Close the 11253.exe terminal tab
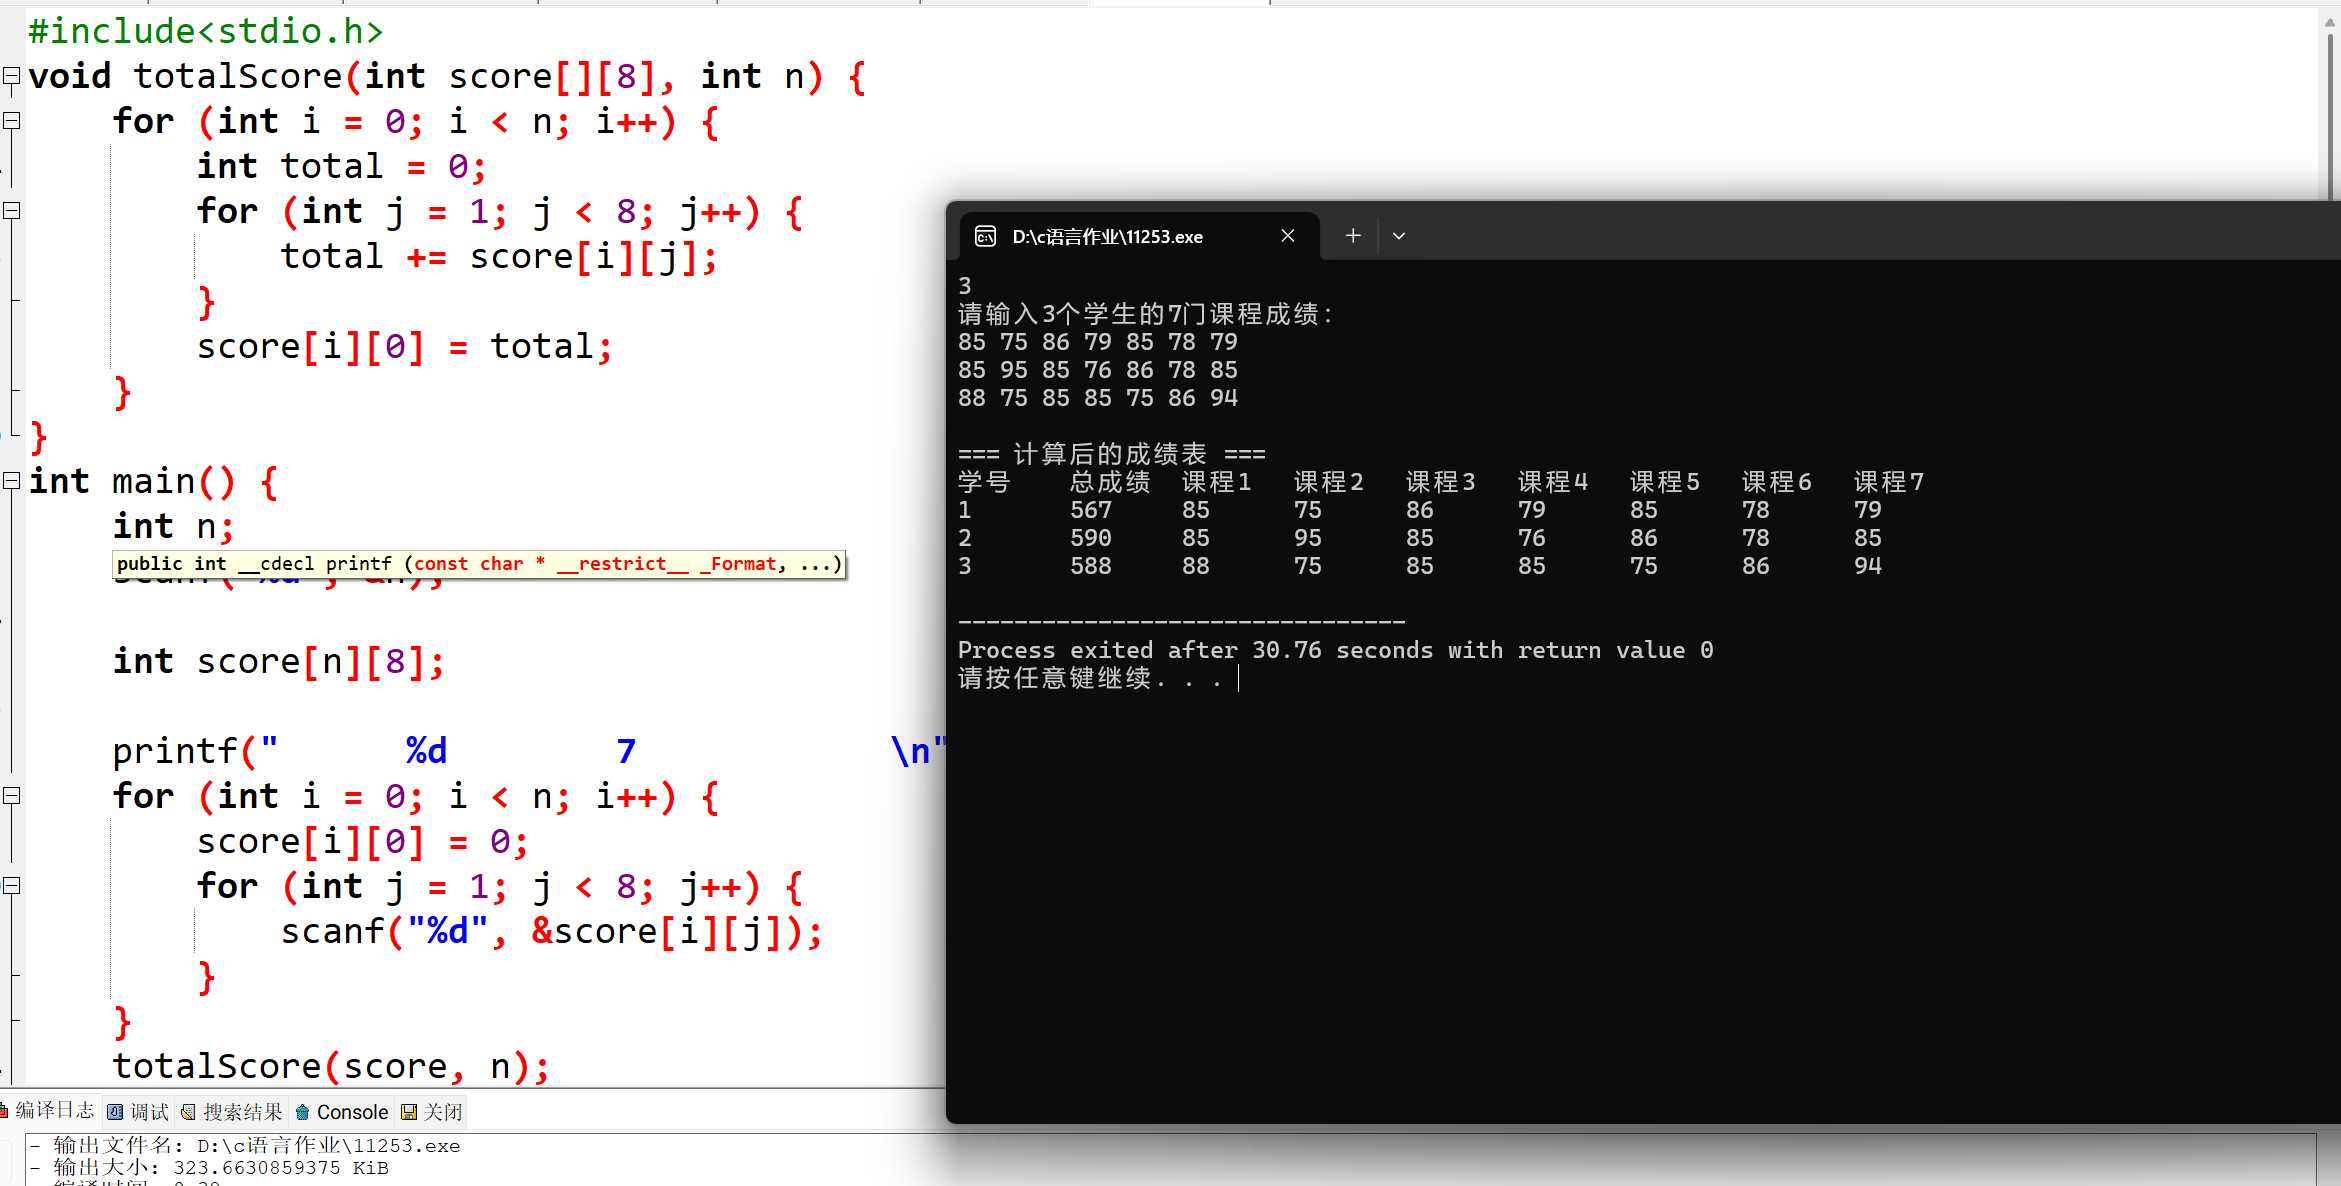This screenshot has width=2341, height=1186. tap(1287, 236)
